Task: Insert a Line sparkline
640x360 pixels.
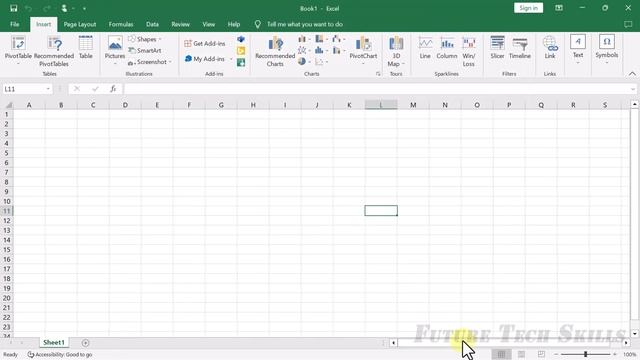Action: tap(425, 48)
